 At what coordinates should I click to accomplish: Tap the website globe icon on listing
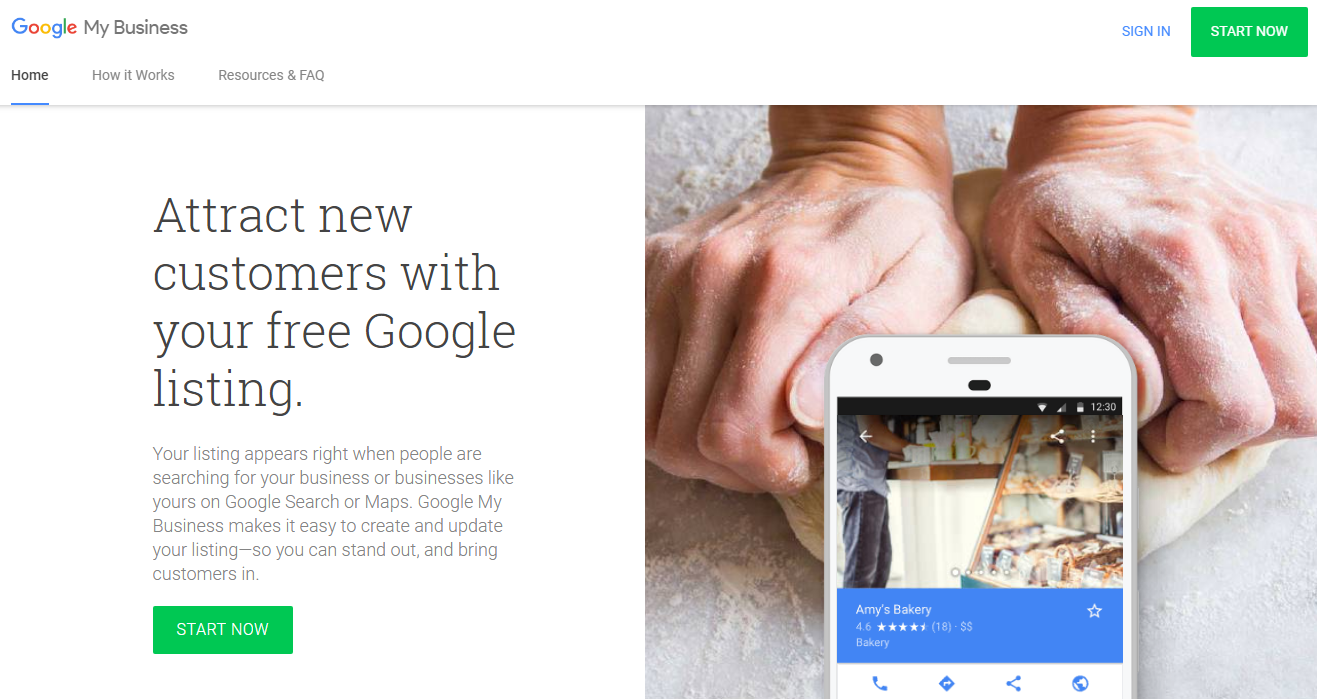tap(1080, 684)
